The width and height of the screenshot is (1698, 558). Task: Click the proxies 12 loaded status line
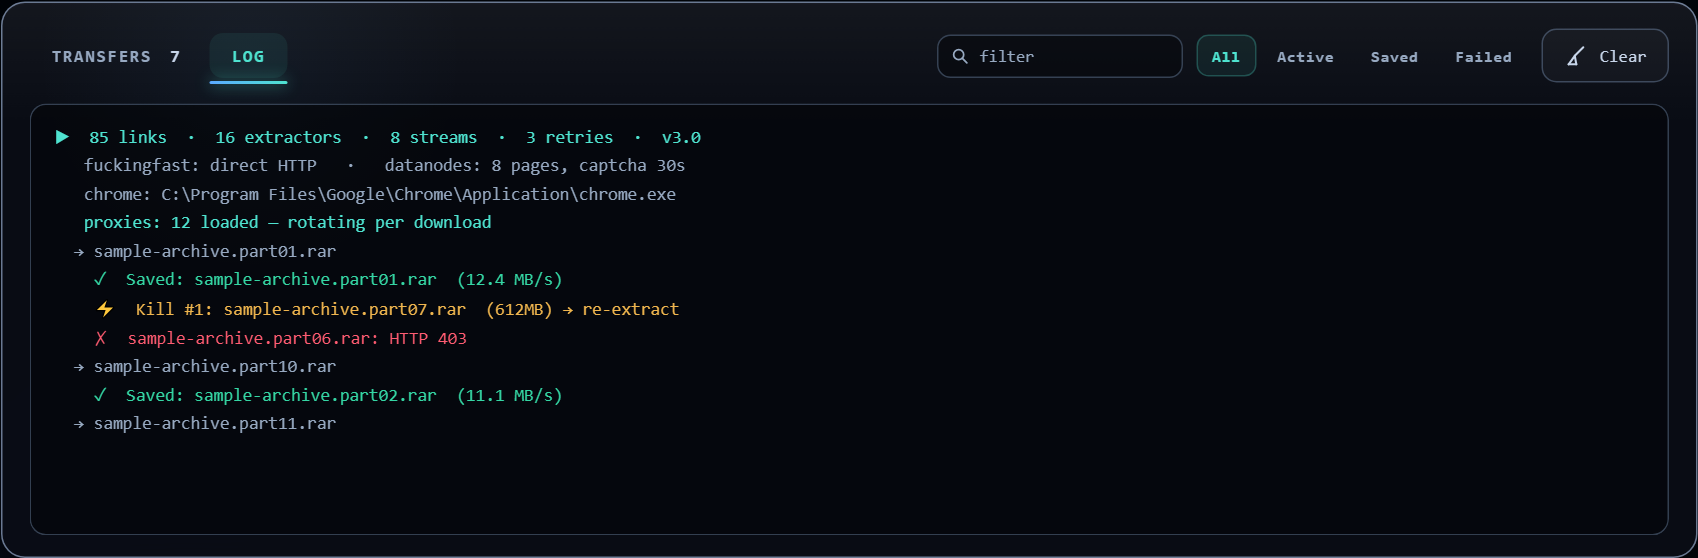tap(288, 222)
